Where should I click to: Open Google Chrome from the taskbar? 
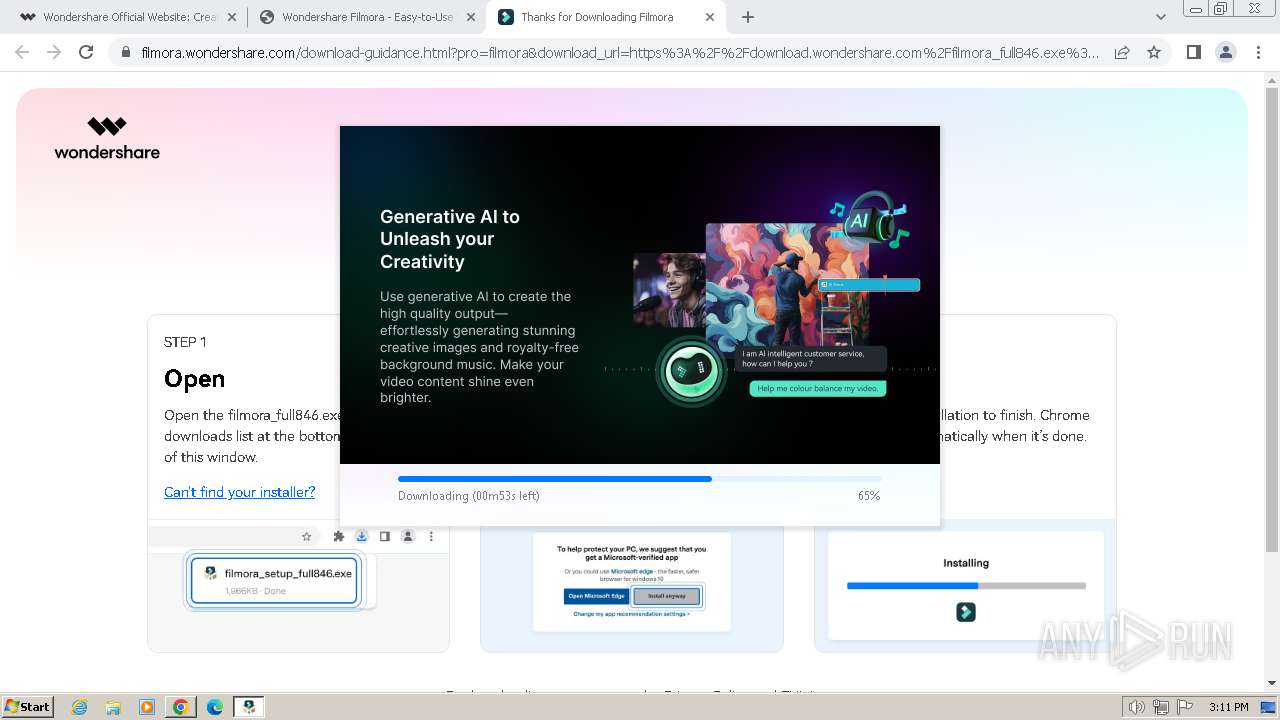pyautogui.click(x=181, y=707)
